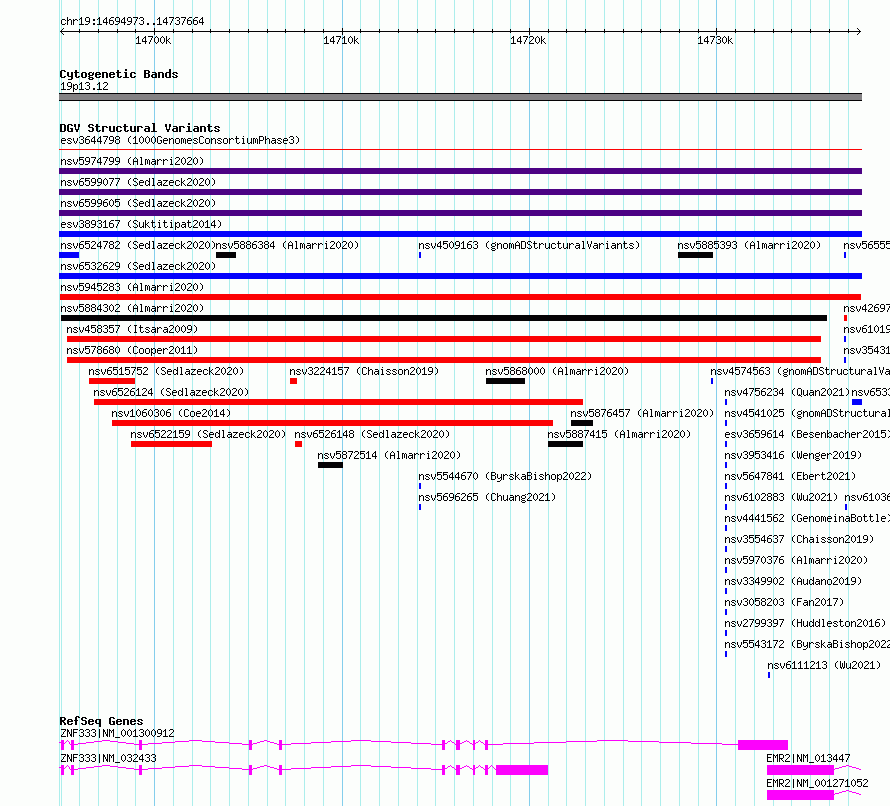890x806 pixels.
Task: Click the DGV Structural Variants track title
Action: [x=140, y=128]
